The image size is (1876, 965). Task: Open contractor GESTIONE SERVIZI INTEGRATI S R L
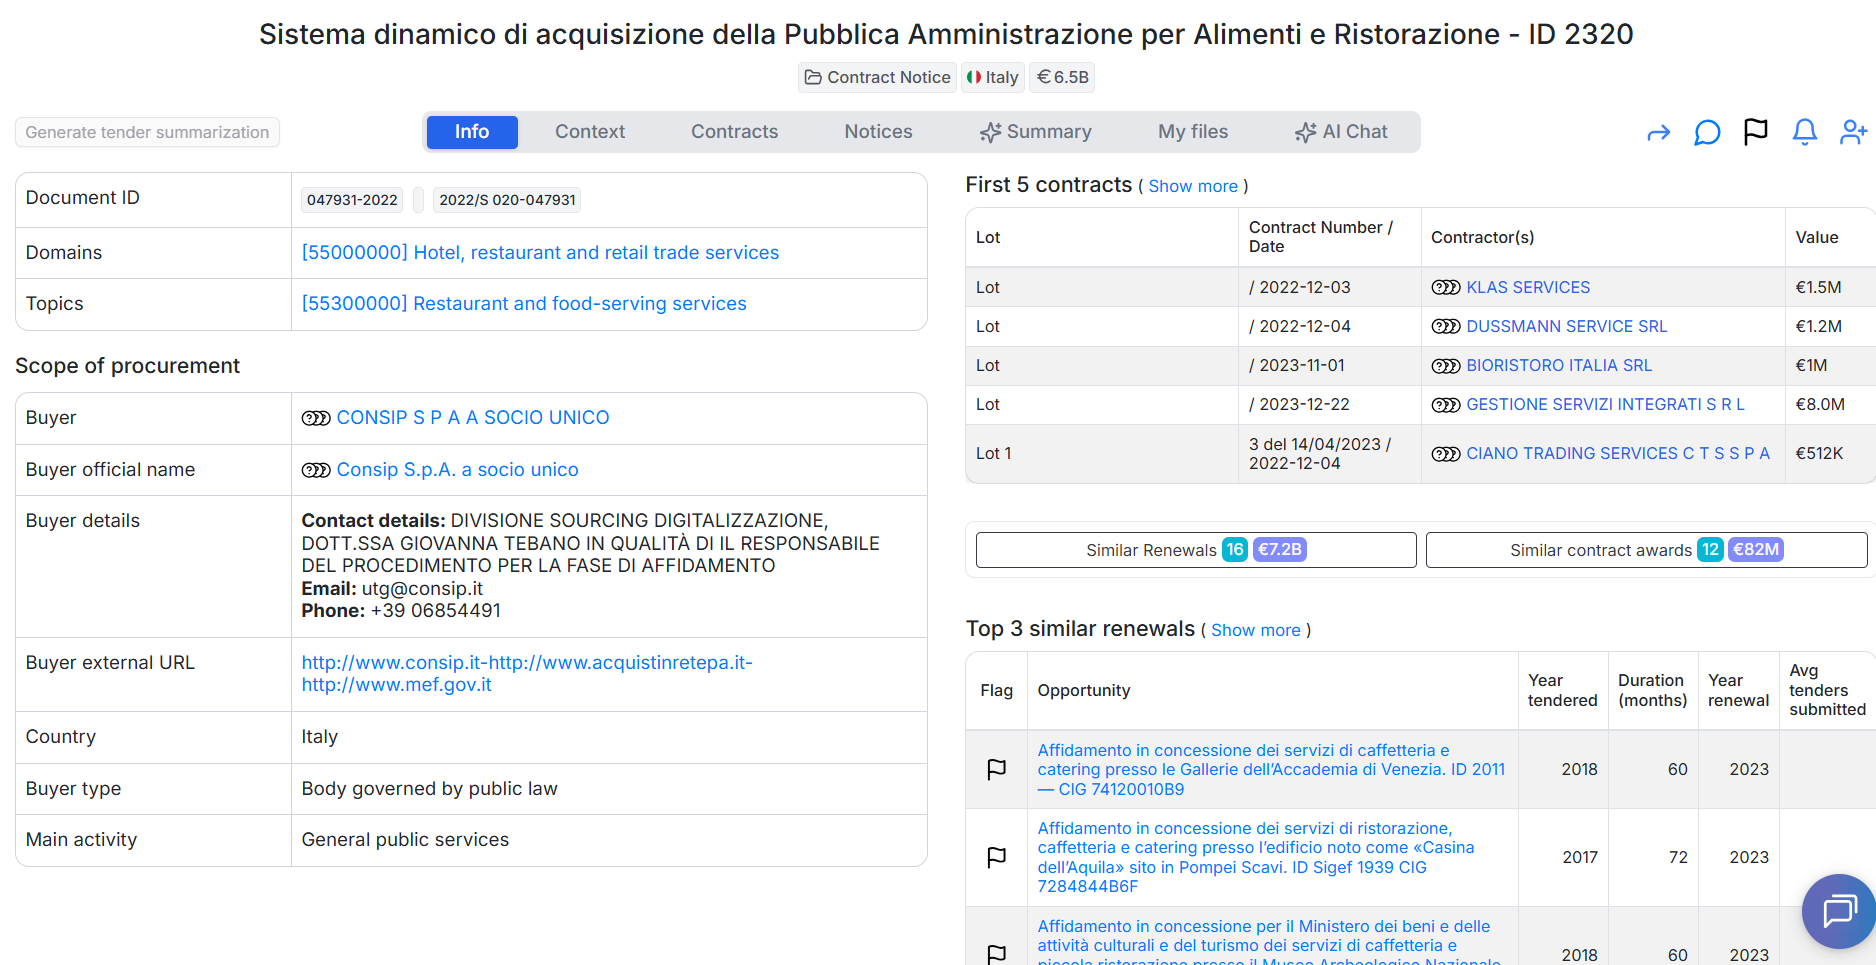coord(1605,405)
